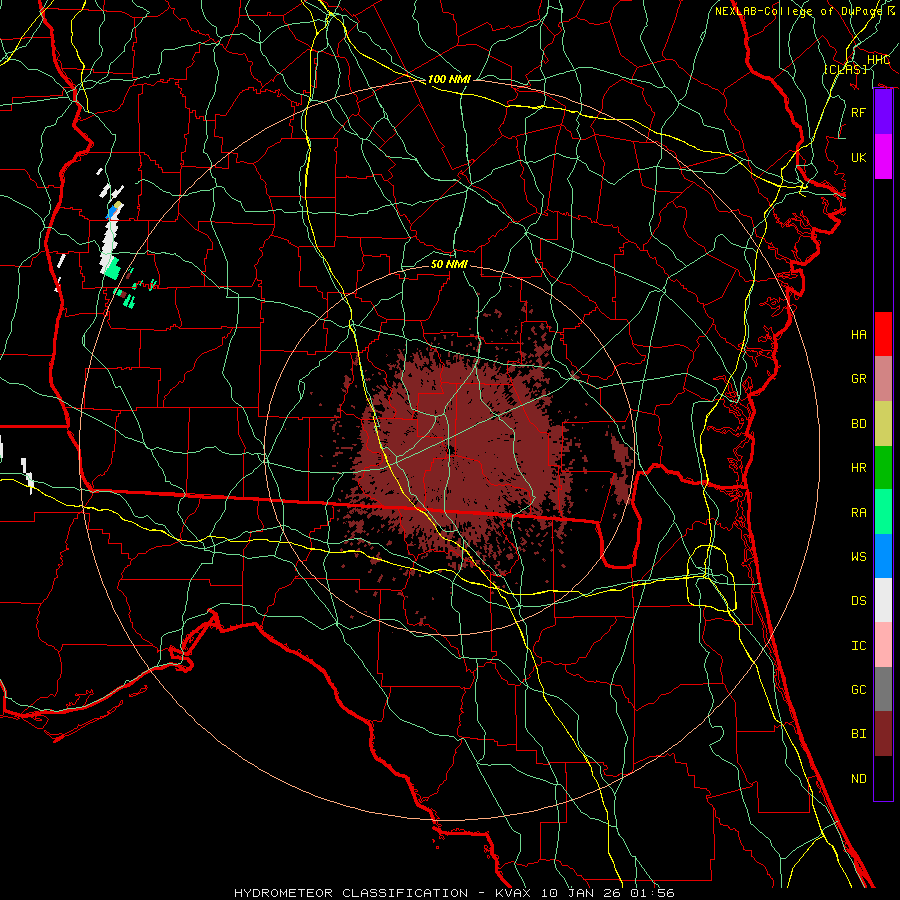This screenshot has width=900, height=900.
Task: Click the 'HHC' product label
Action: pos(878,60)
